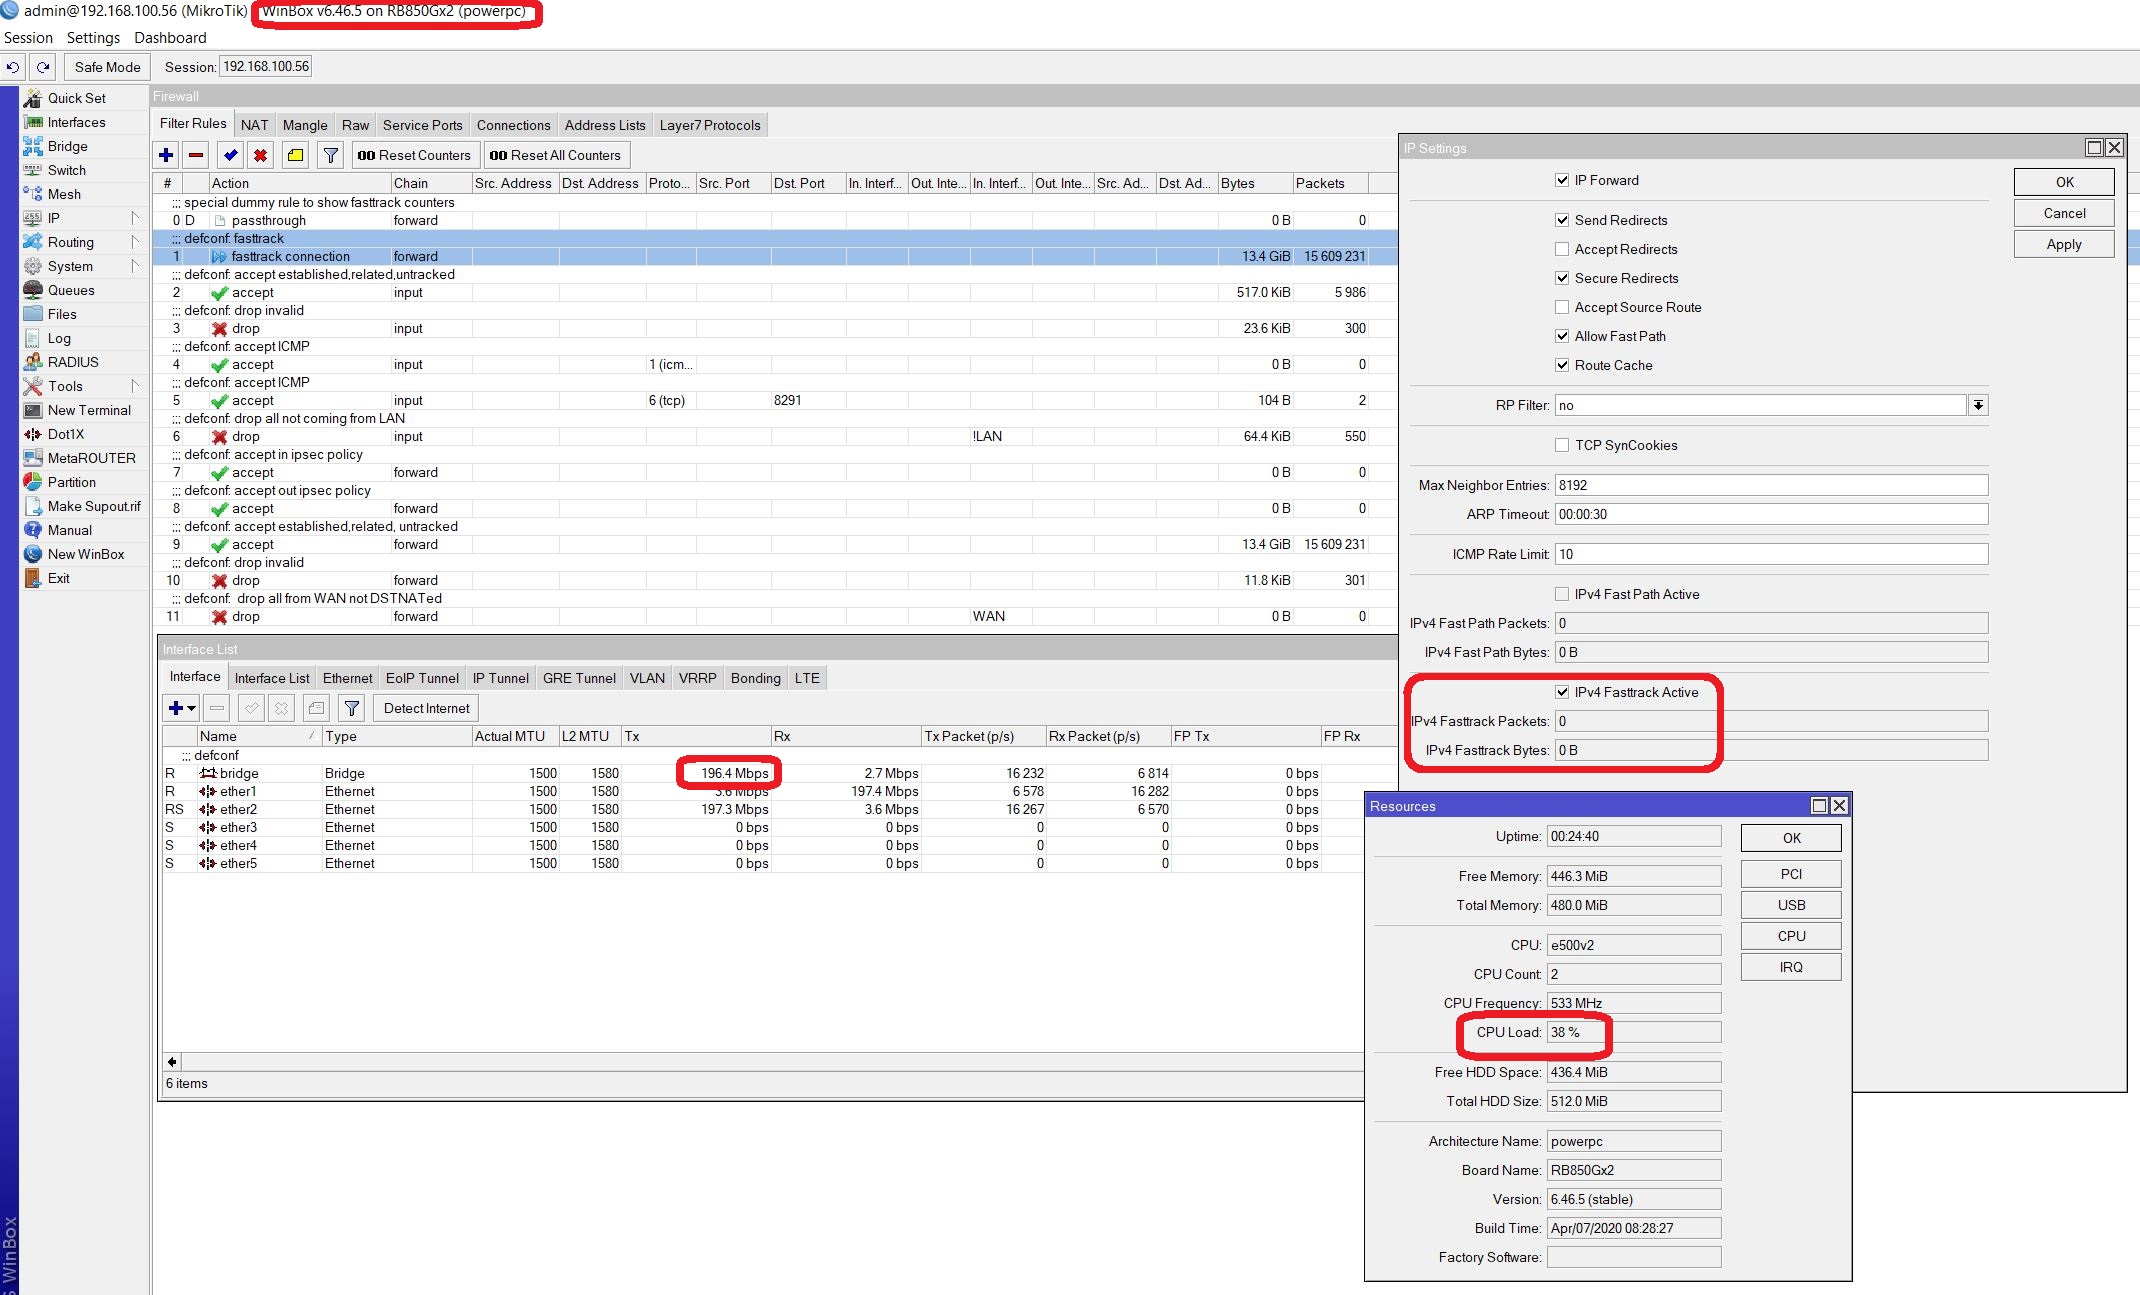The image size is (2140, 1295).
Task: Click Make Supout.rif in sidebar
Action: coord(94,506)
